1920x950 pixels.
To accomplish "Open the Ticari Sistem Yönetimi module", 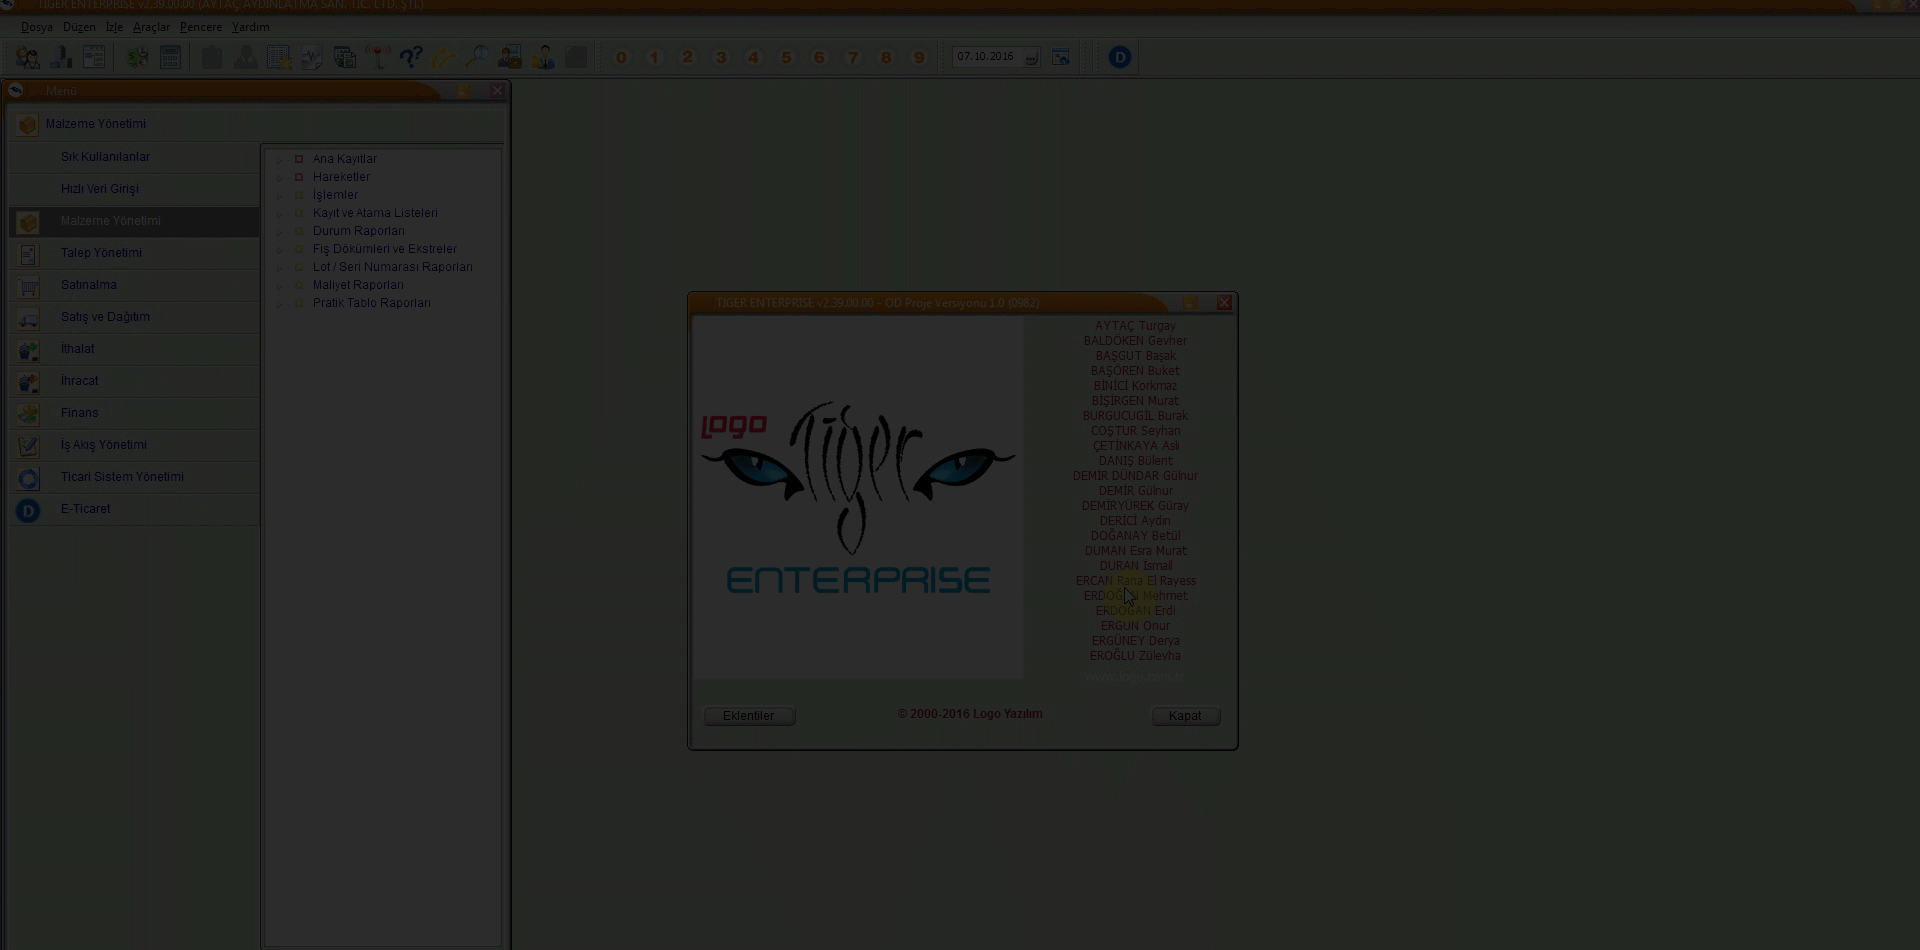I will 134,477.
